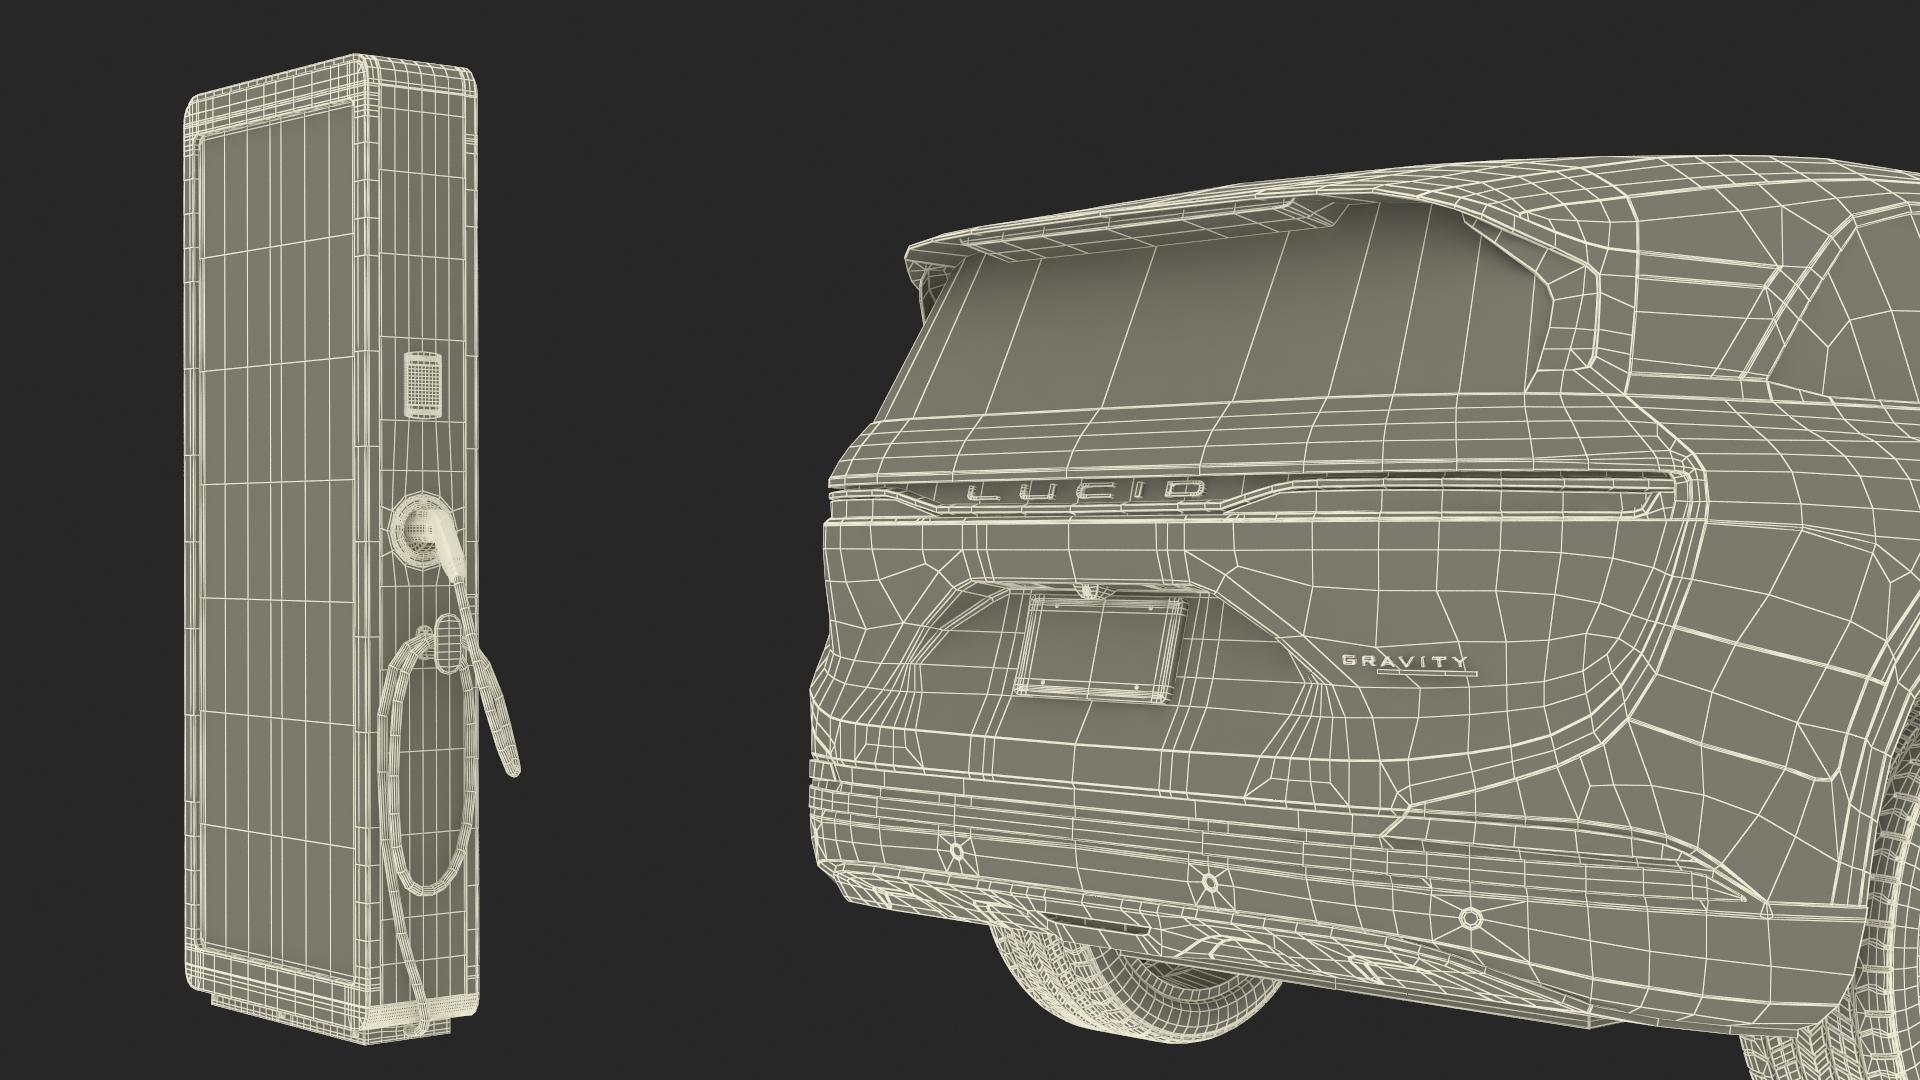
Task: Click the center rear bumper parking sensor
Action: 1210,882
